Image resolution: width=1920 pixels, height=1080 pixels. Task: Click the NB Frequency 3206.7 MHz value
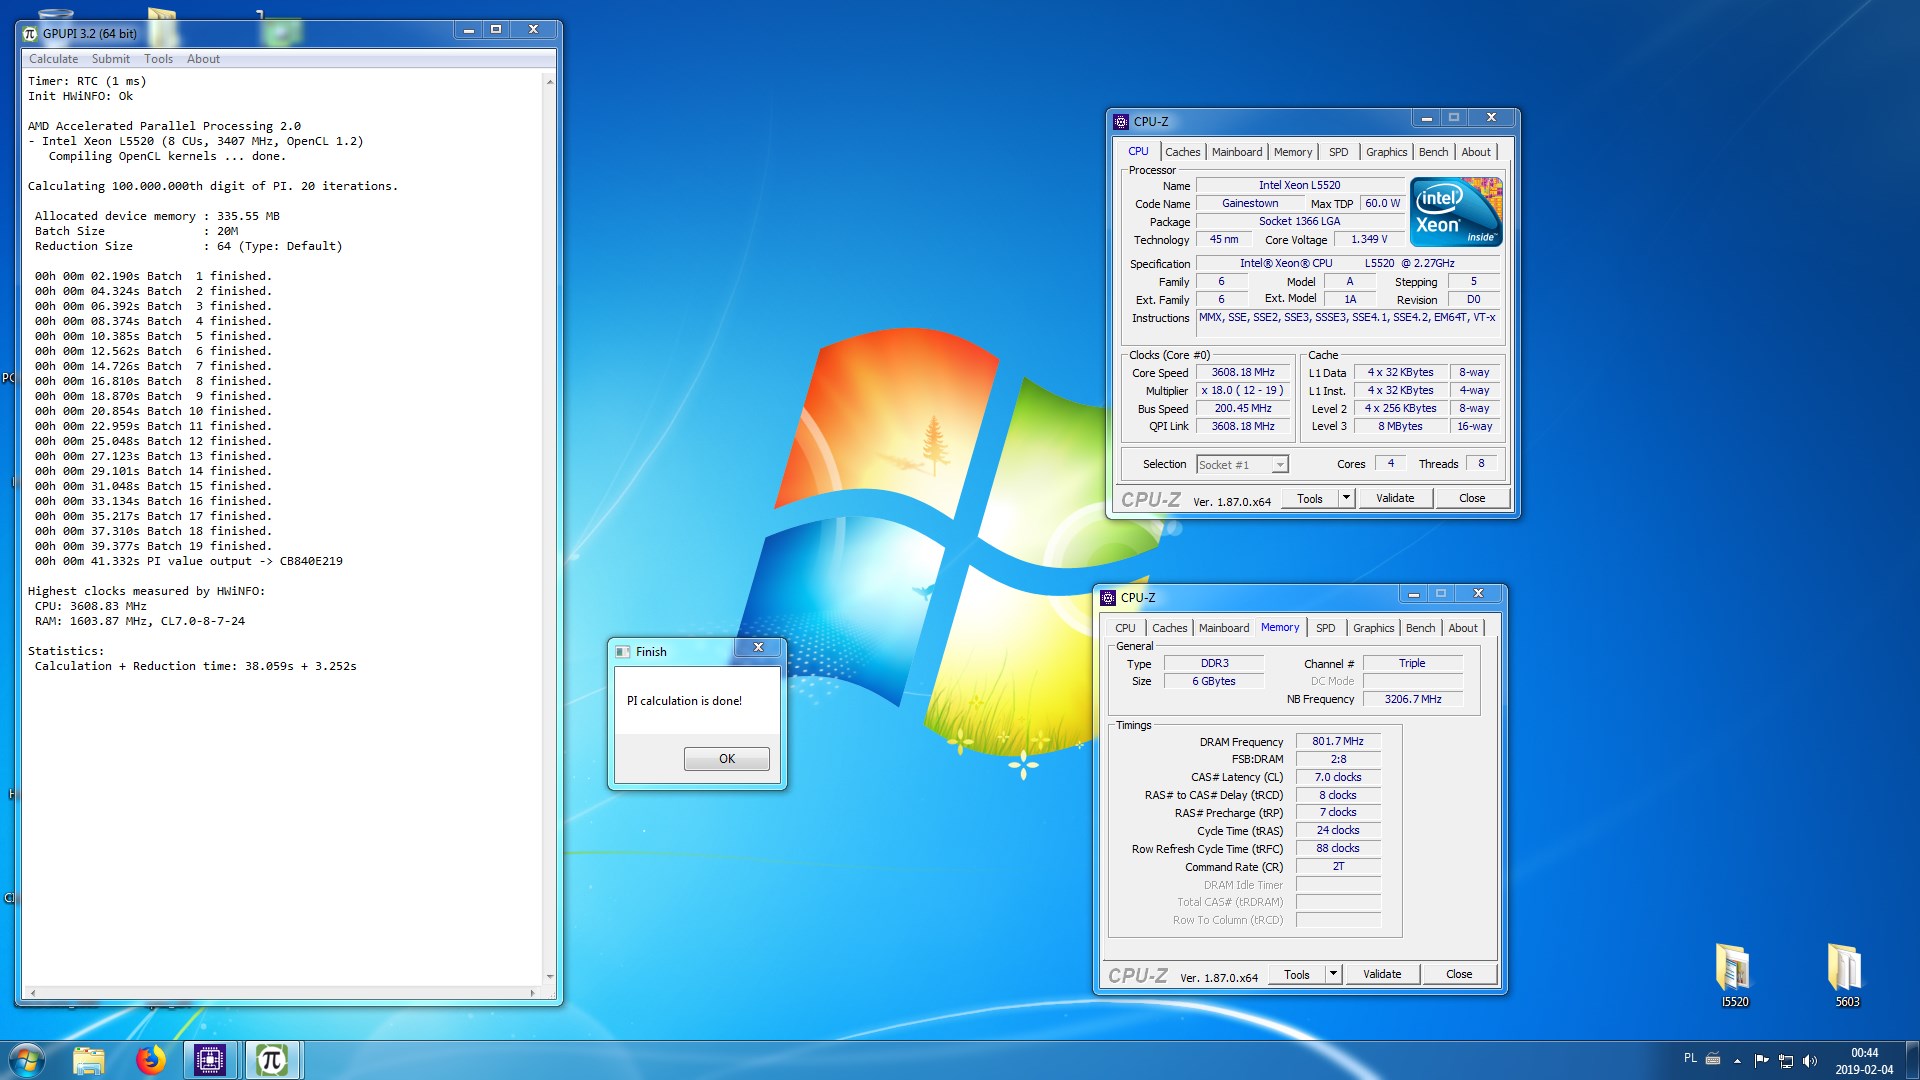(x=1413, y=699)
